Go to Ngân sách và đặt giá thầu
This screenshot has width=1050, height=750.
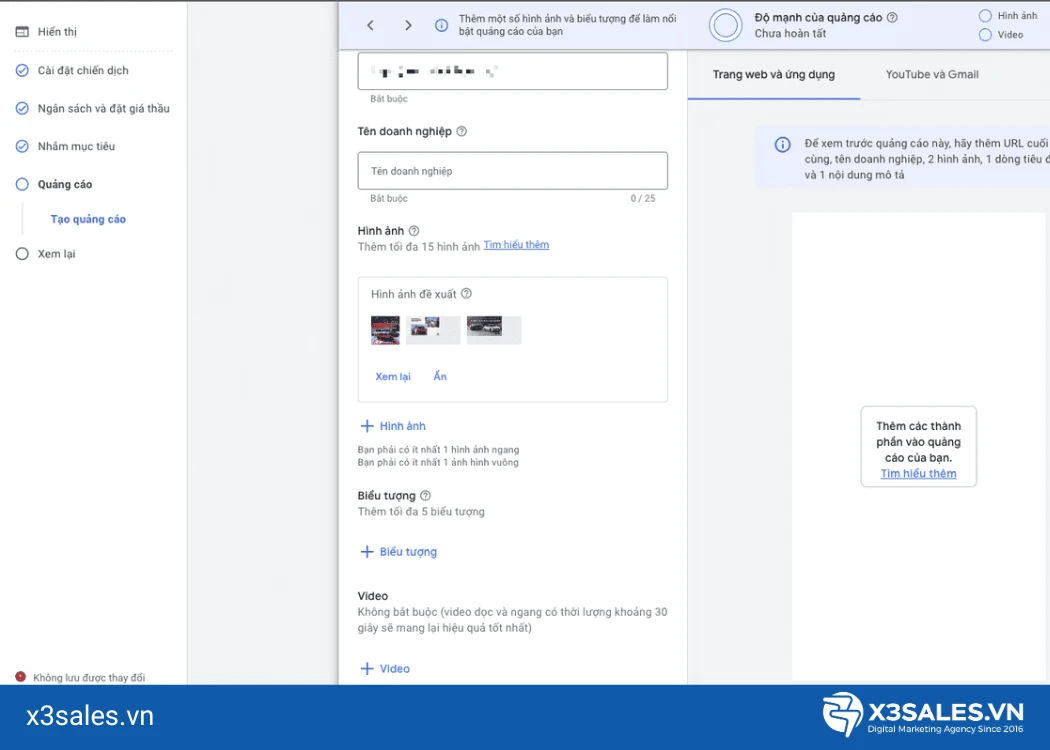tap(104, 108)
